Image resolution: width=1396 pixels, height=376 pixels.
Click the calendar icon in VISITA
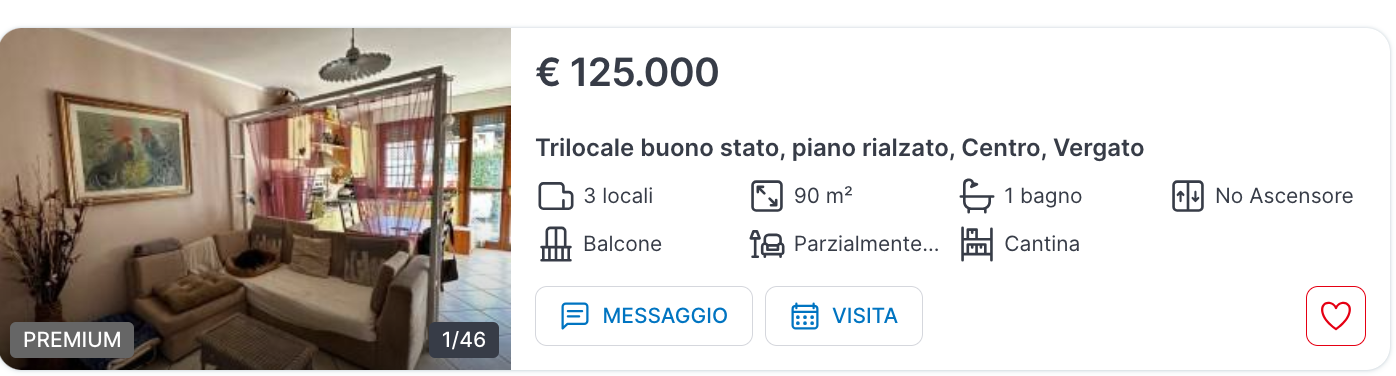coord(805,316)
